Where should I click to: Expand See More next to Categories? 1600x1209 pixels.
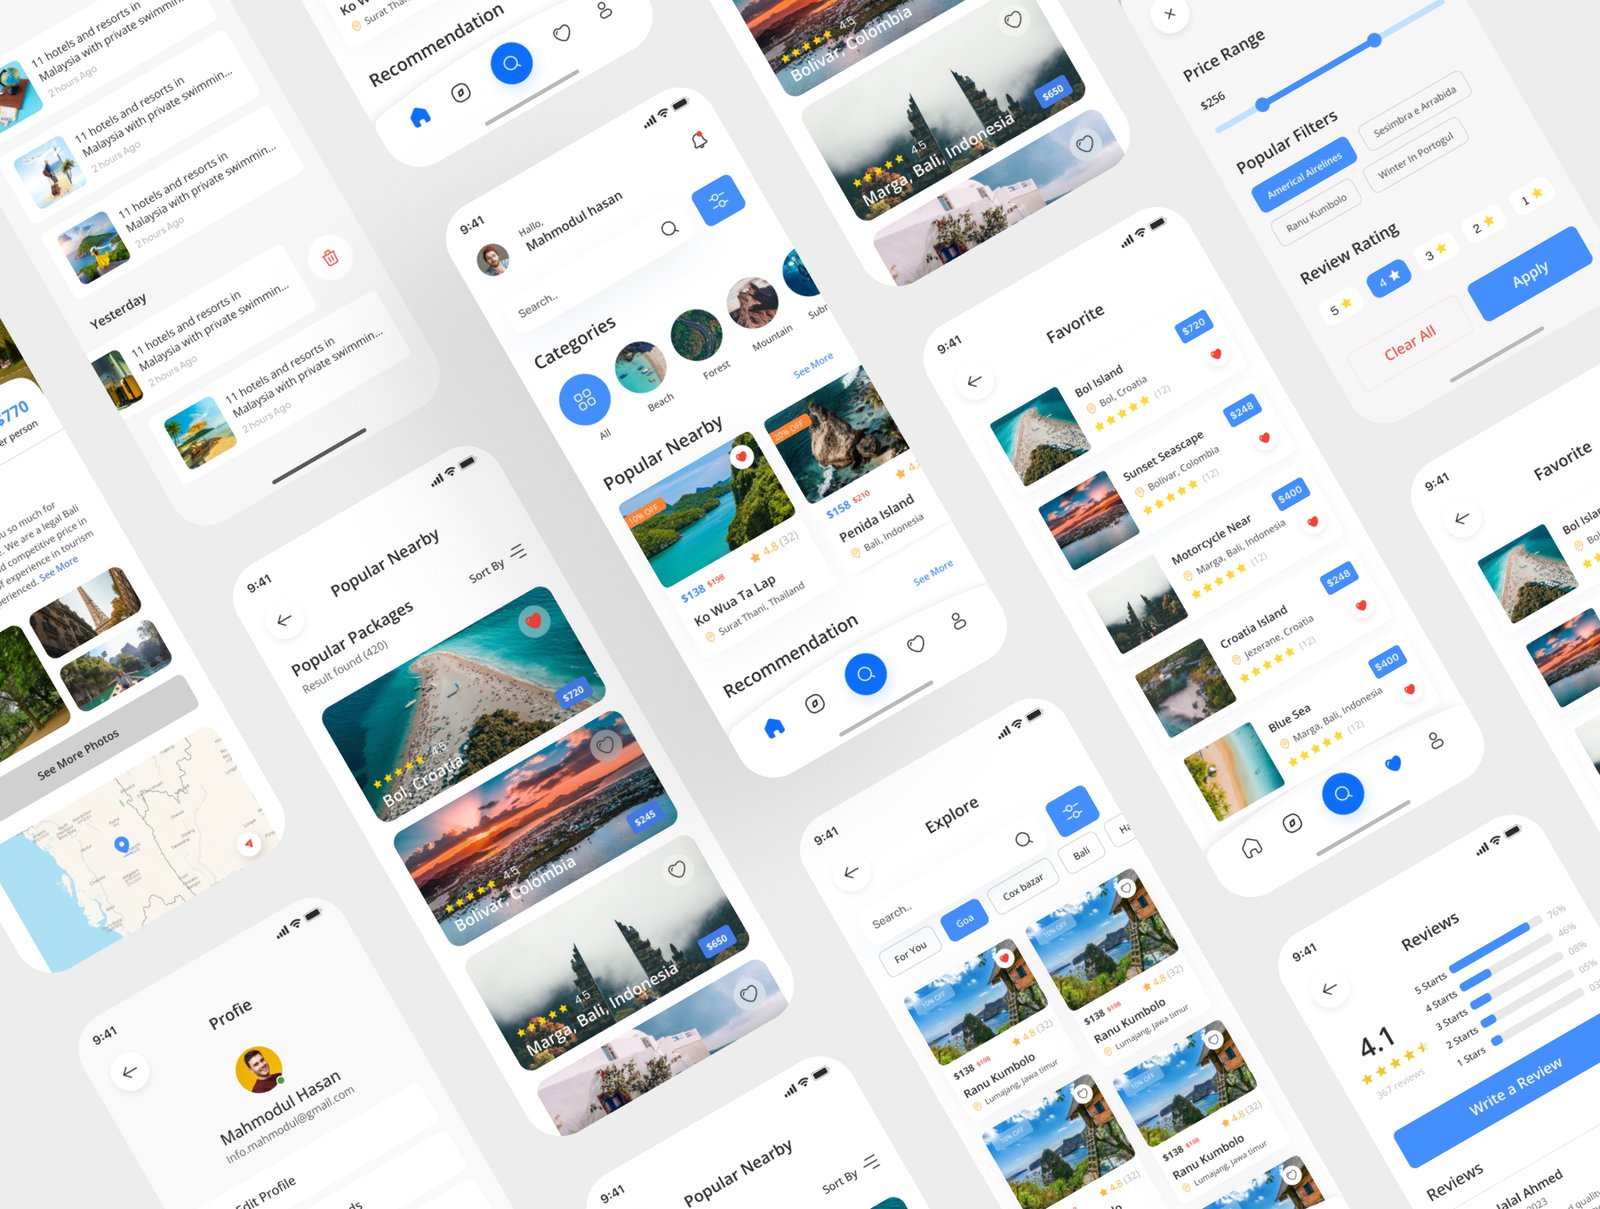pos(813,365)
